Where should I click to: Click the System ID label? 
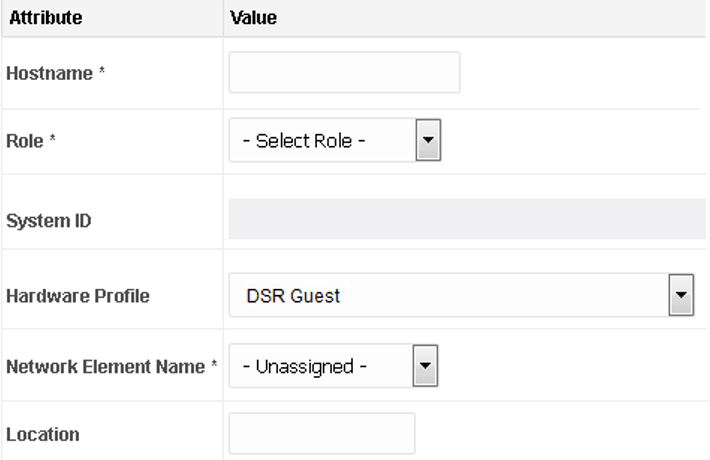[49, 220]
